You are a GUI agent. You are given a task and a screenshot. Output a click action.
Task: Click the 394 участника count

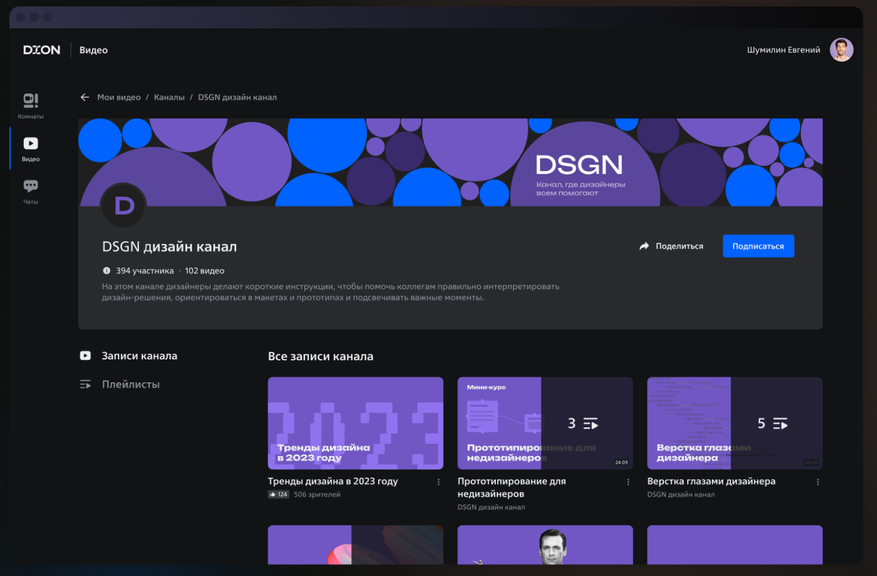click(x=145, y=271)
